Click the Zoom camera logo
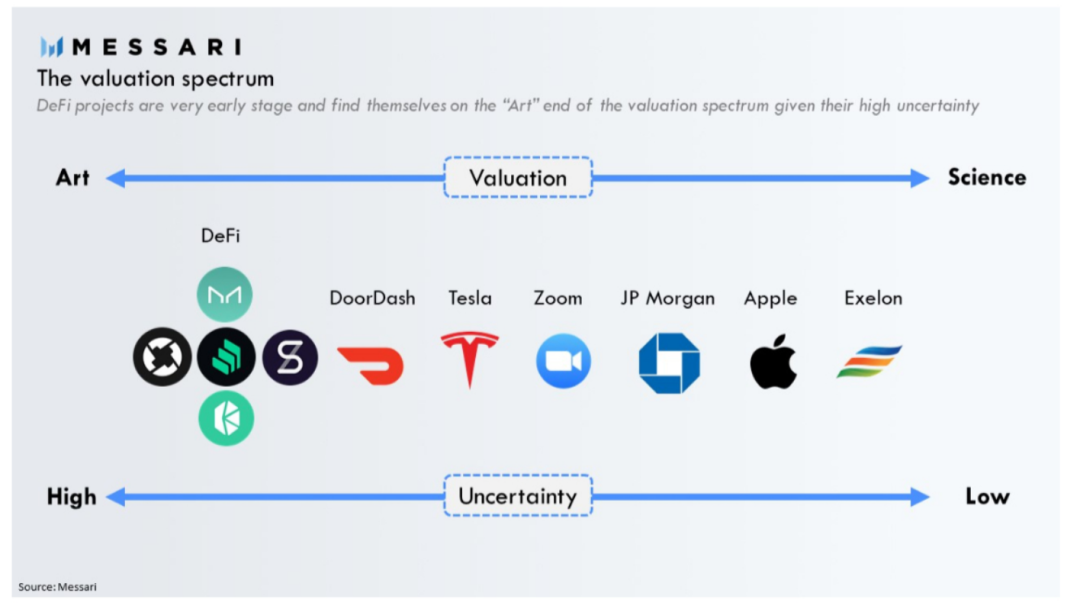Image resolution: width=1080 pixels, height=606 pixels. coord(563,362)
